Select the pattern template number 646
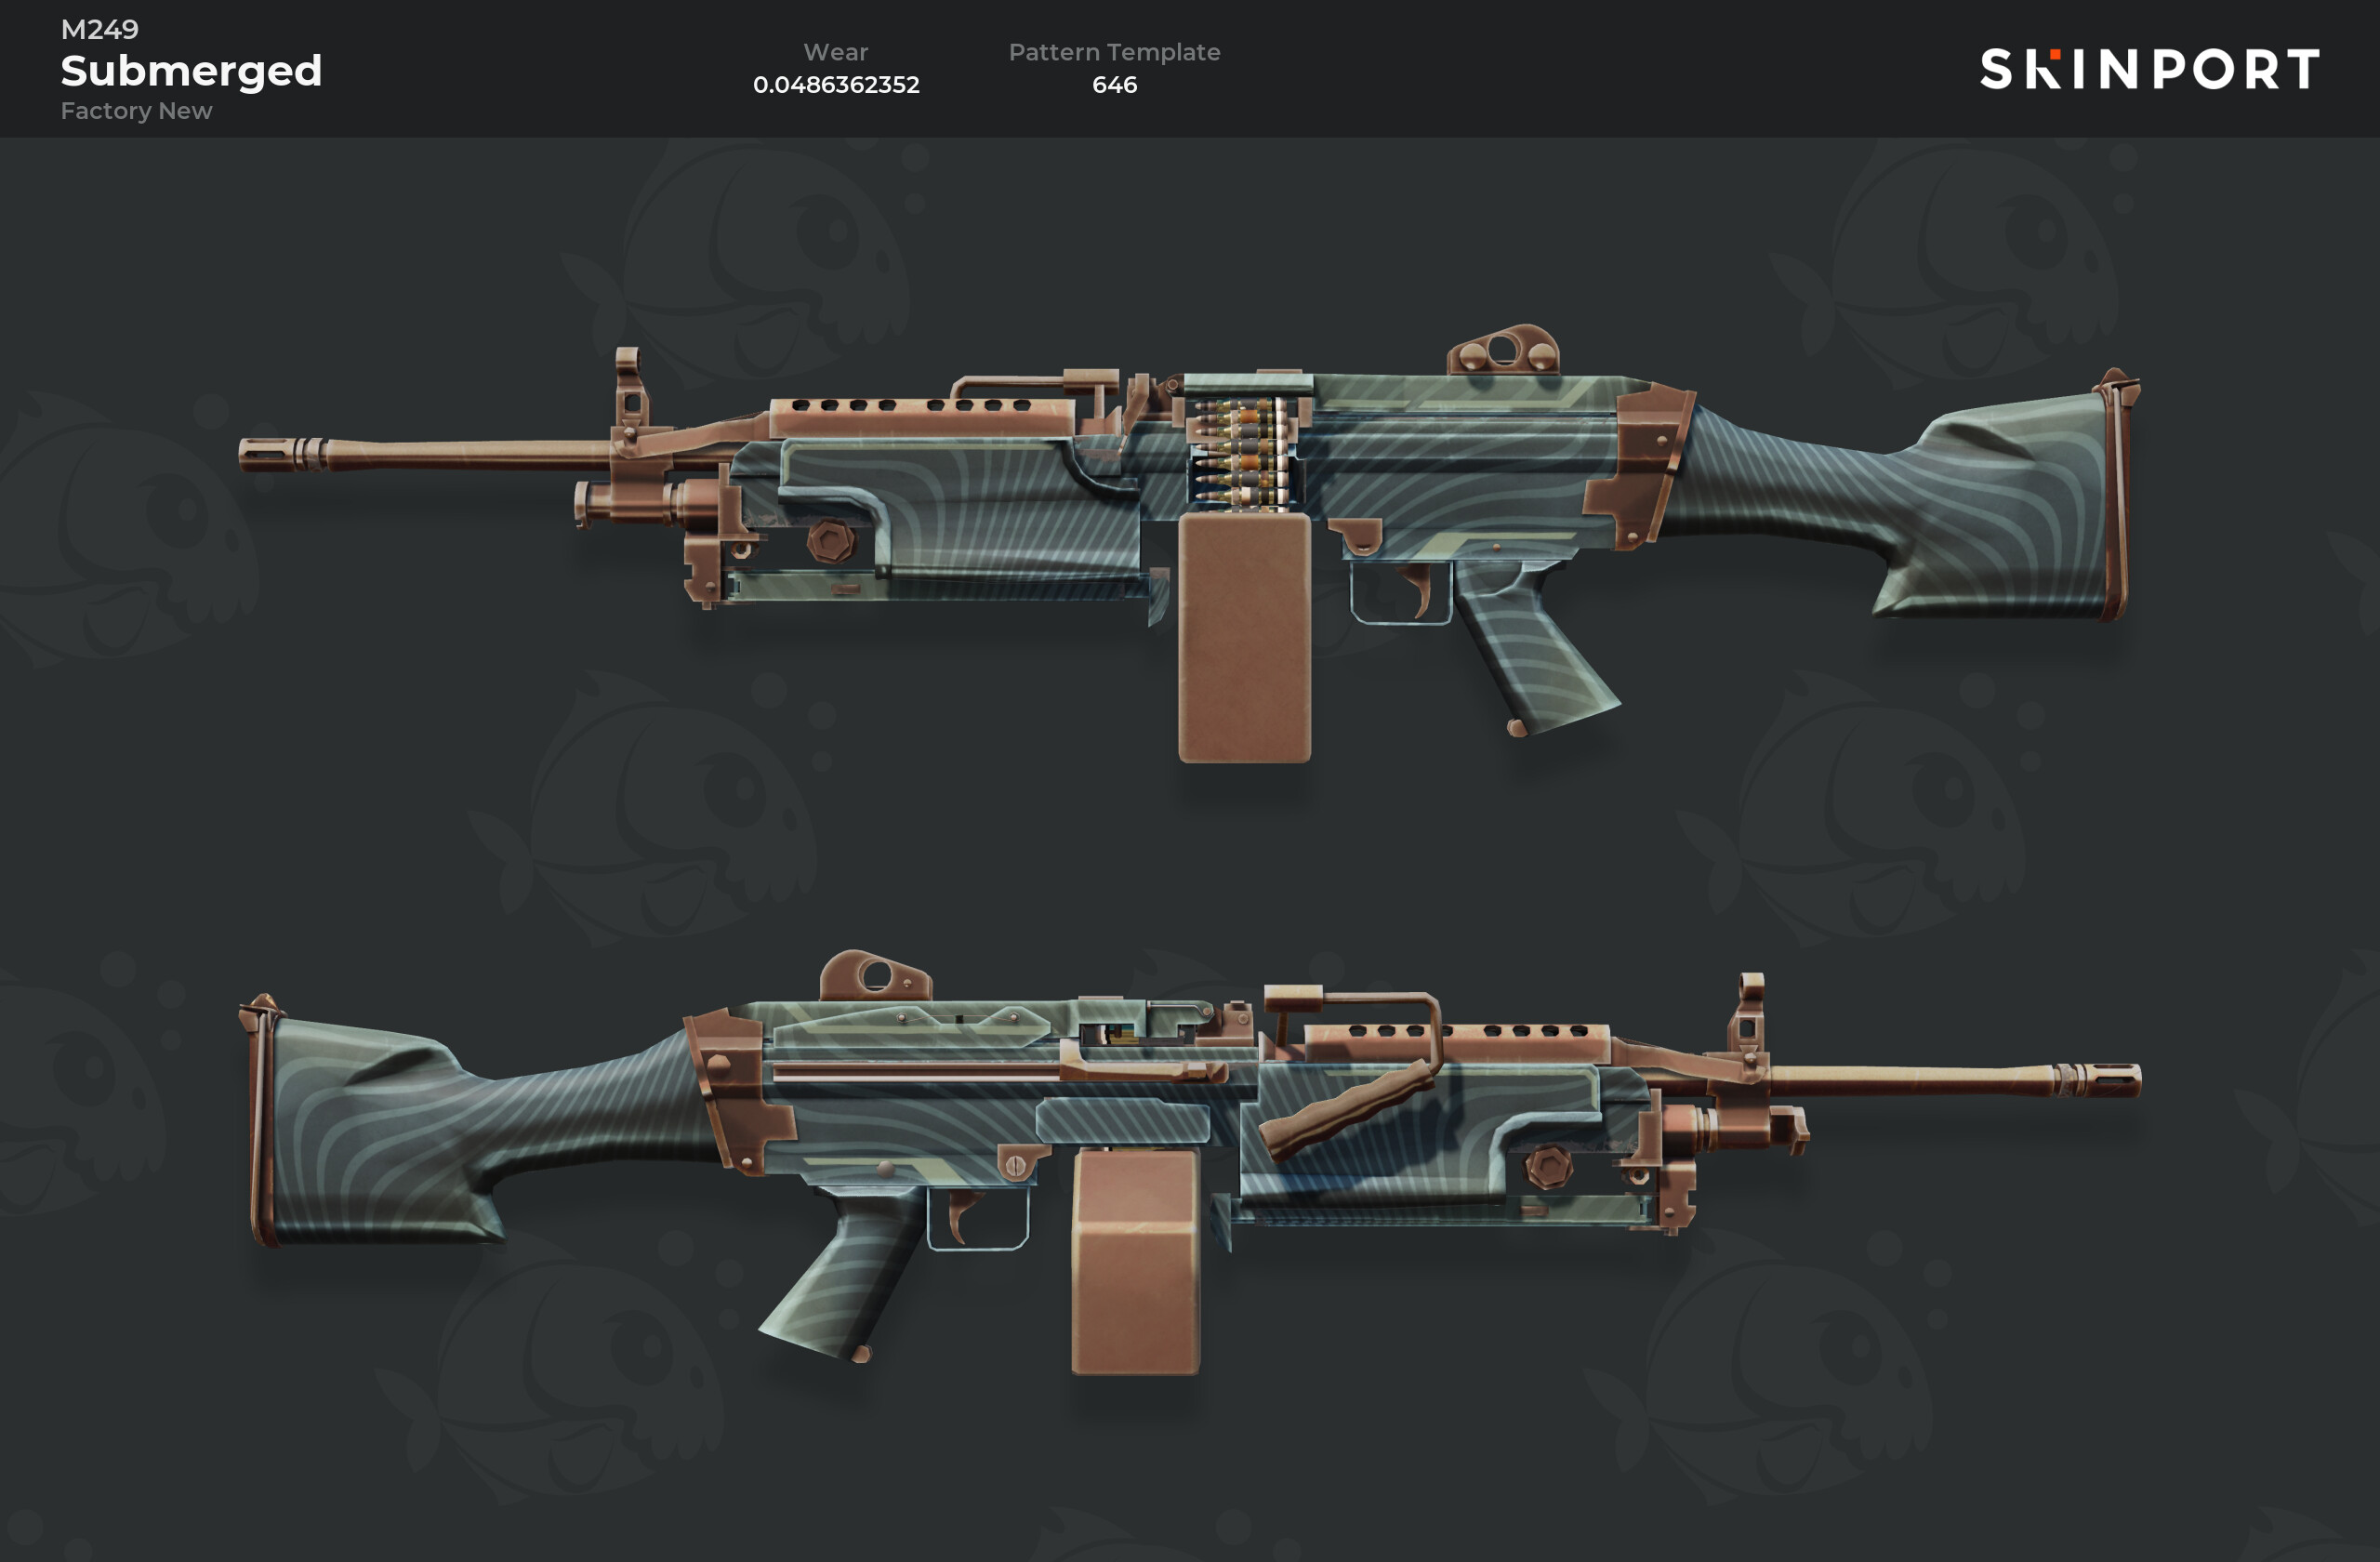Screen dimensions: 2380x1562 tap(1113, 85)
